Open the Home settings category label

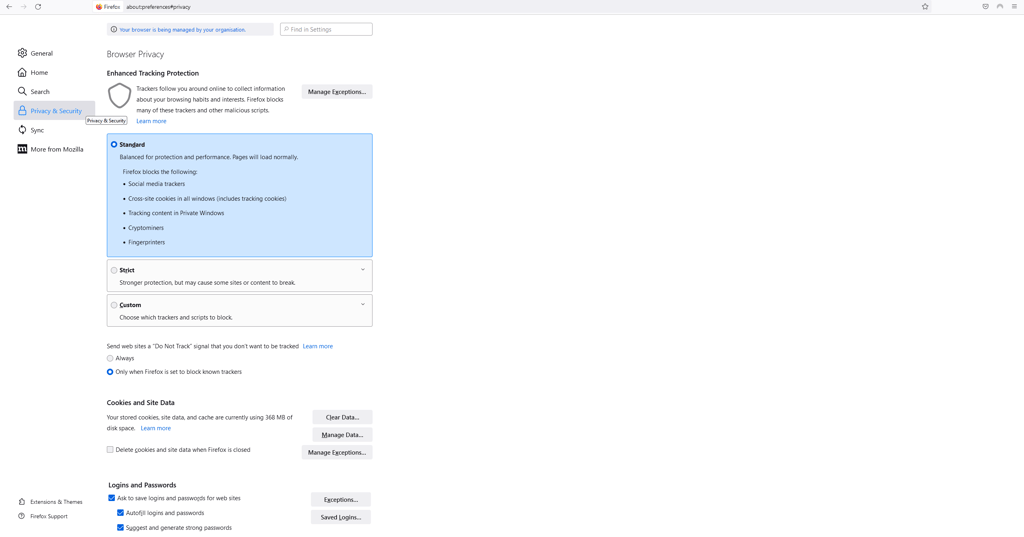(x=39, y=73)
